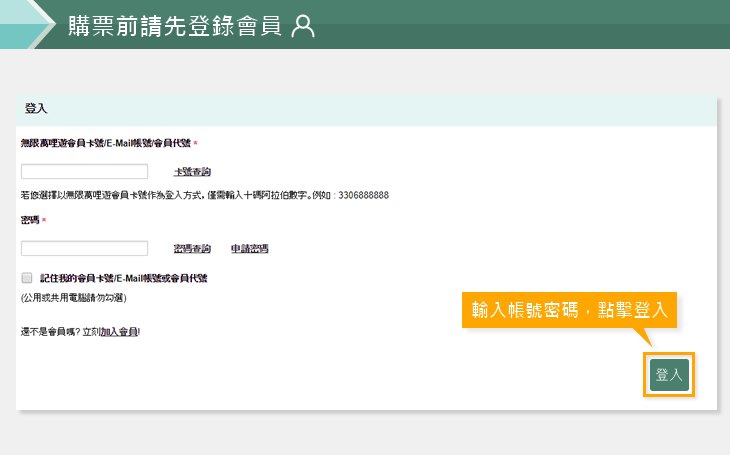
Task: Open the 密碼查詢 link
Action: [192, 249]
